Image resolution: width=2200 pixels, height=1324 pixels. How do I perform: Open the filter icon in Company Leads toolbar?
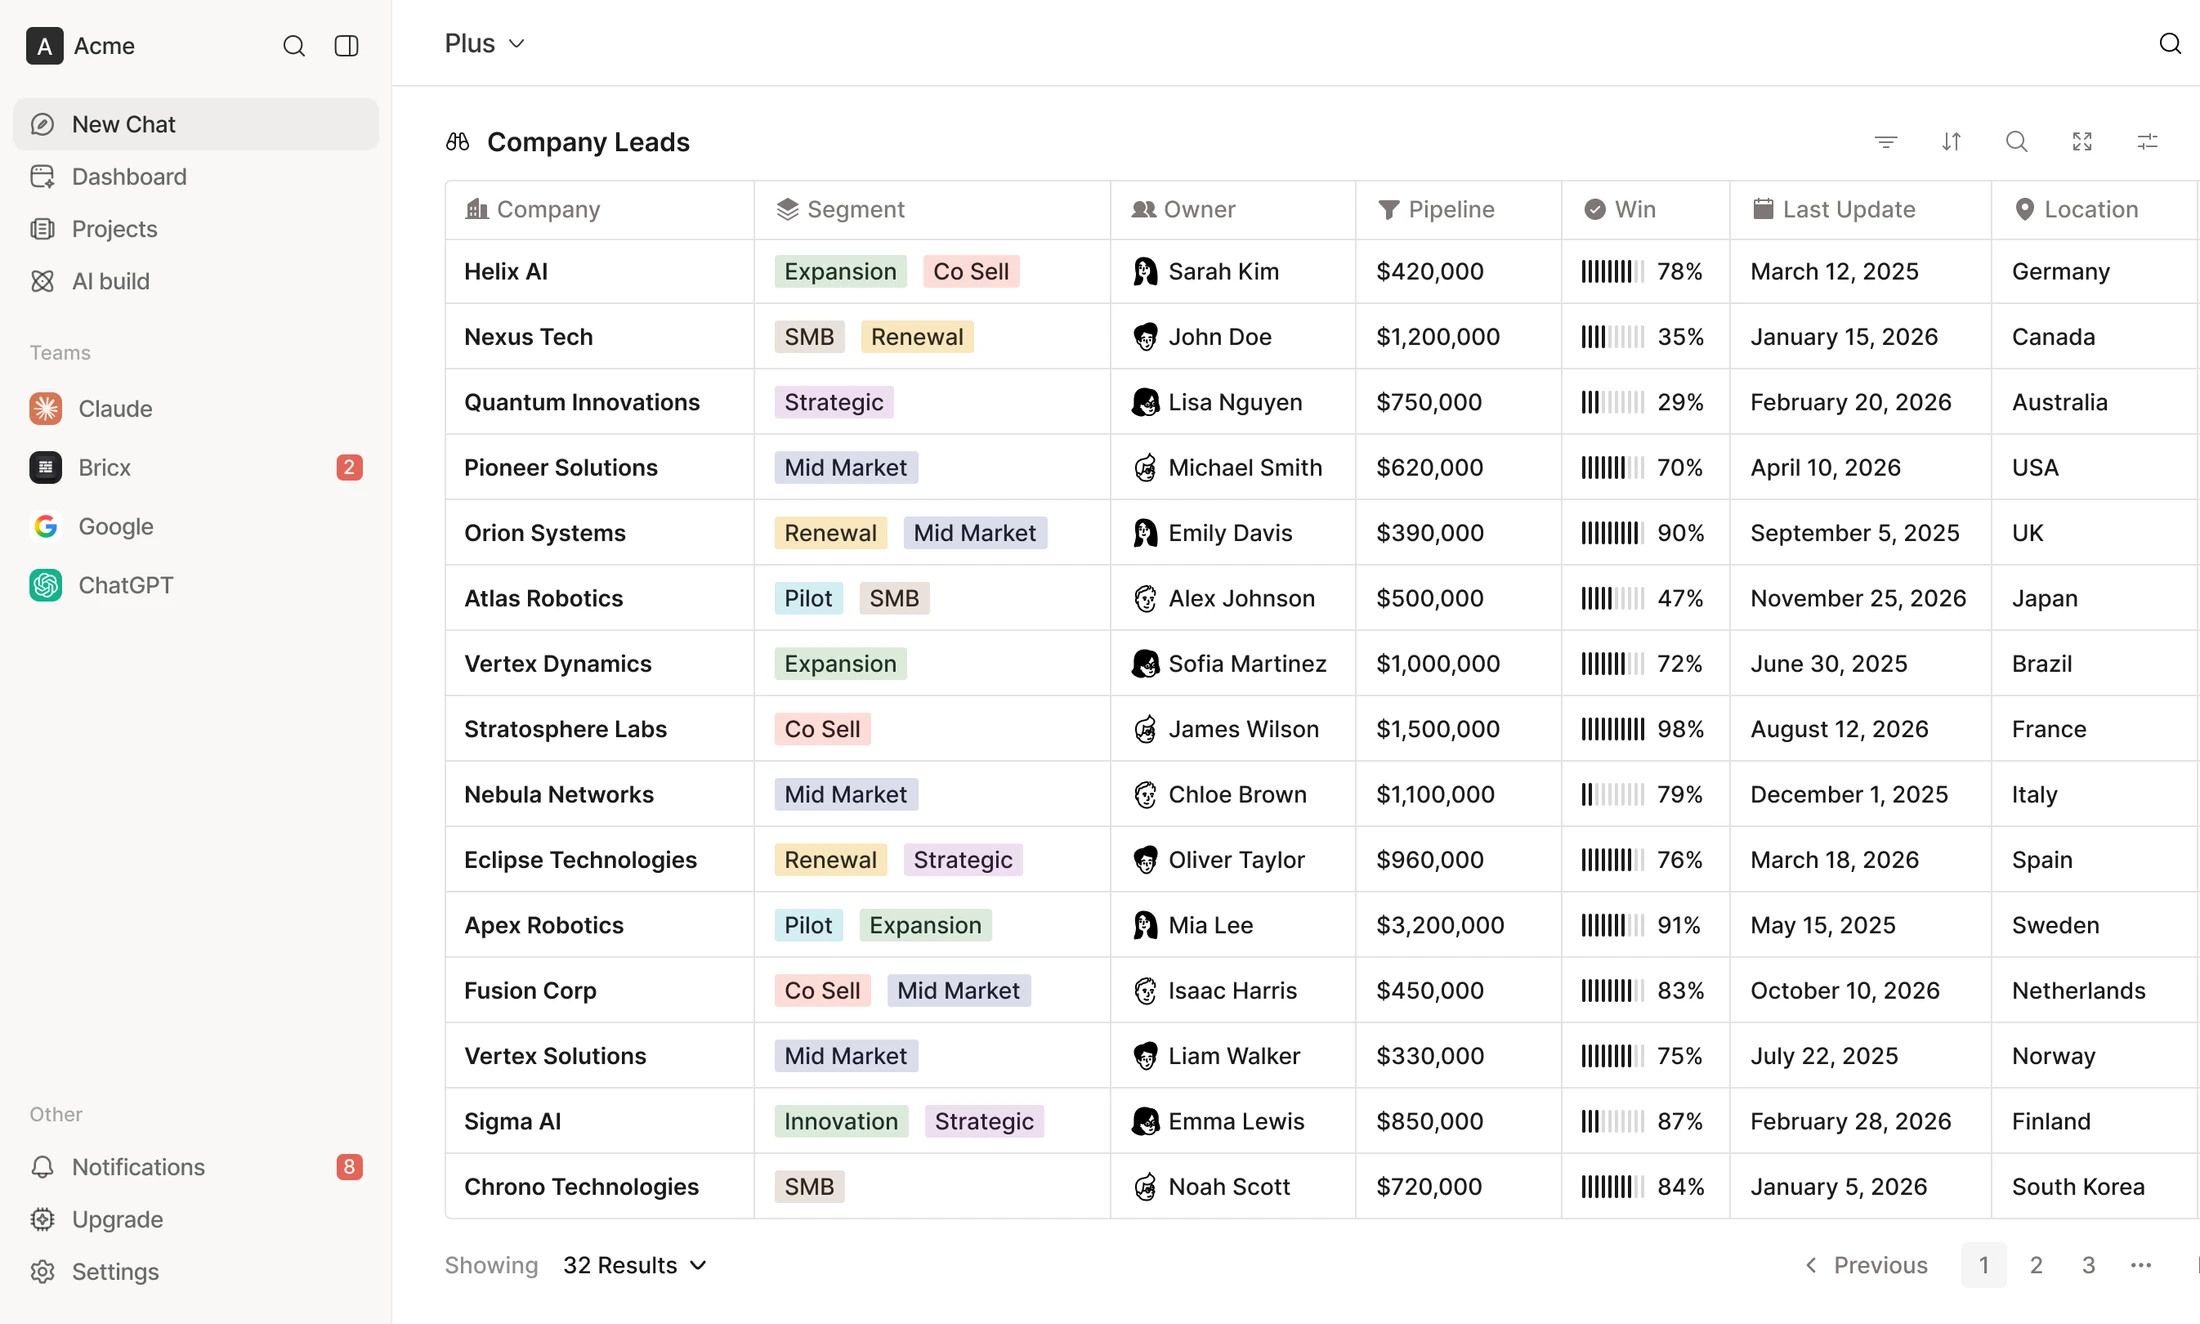(1886, 142)
